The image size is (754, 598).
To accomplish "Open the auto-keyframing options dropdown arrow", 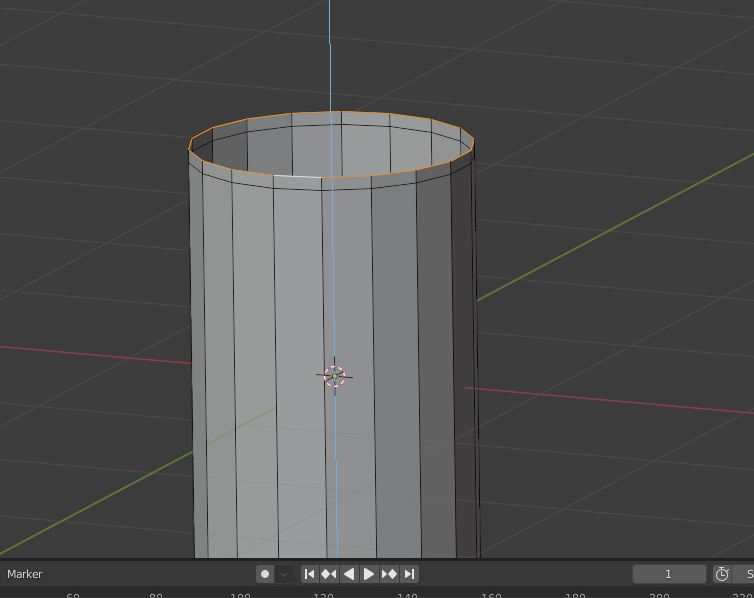I will (x=284, y=574).
